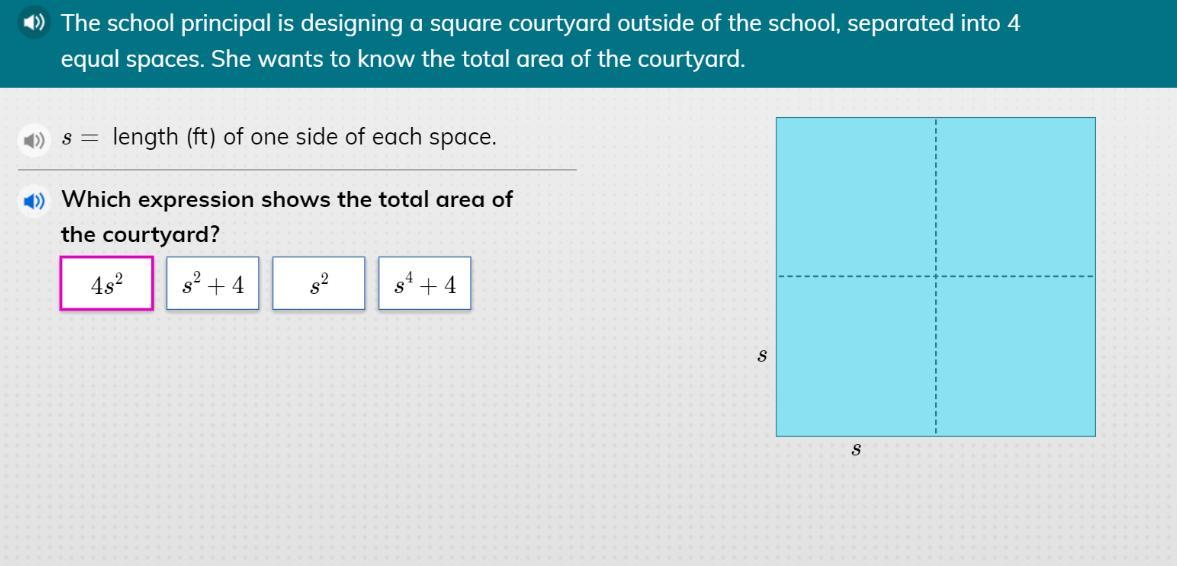Play audio for the courtyard problem statement
Image resolution: width=1177 pixels, height=566 pixels.
[x=33, y=23]
